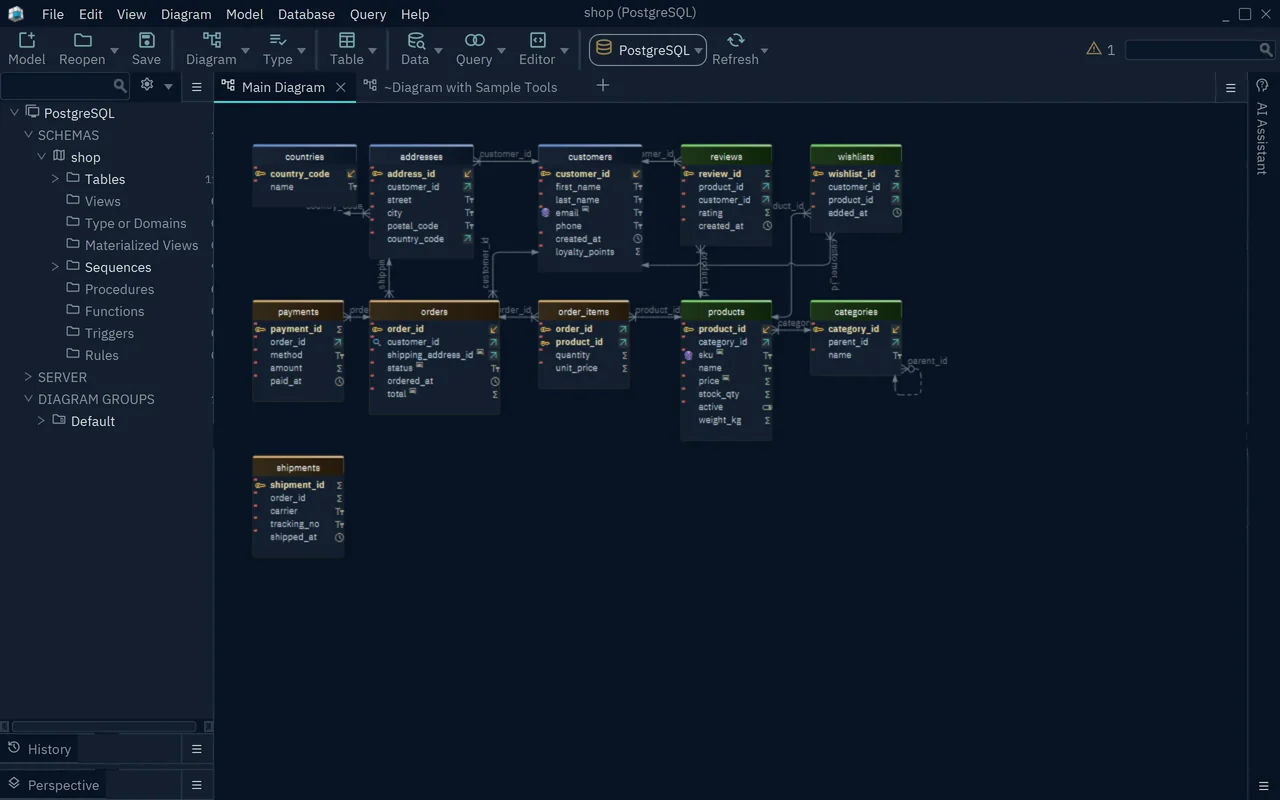Expand the Sequences tree node
Screen dimensions: 1280x800
click(x=55, y=267)
